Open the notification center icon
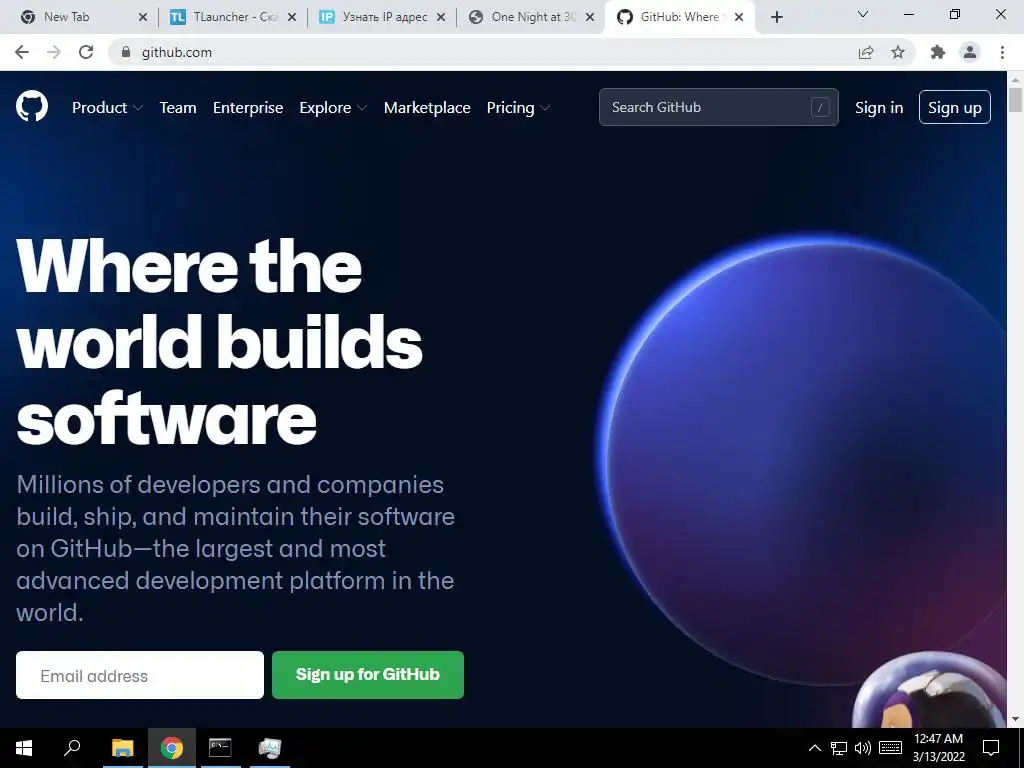This screenshot has height=768, width=1024. [x=991, y=748]
